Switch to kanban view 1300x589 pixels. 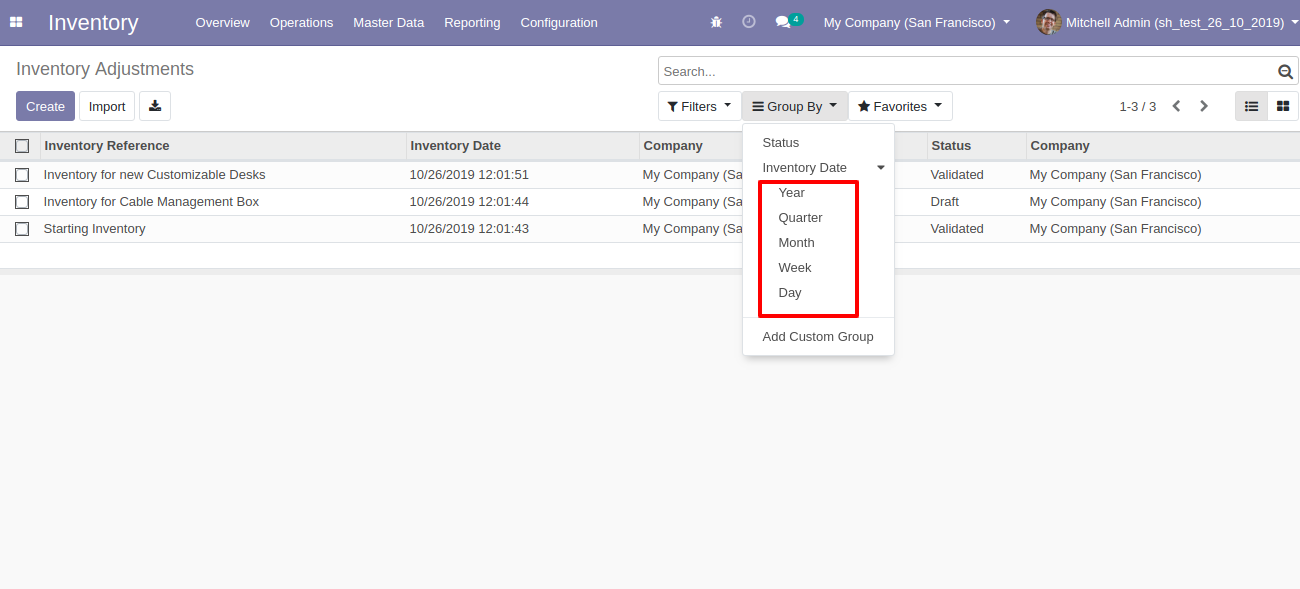coord(1283,106)
